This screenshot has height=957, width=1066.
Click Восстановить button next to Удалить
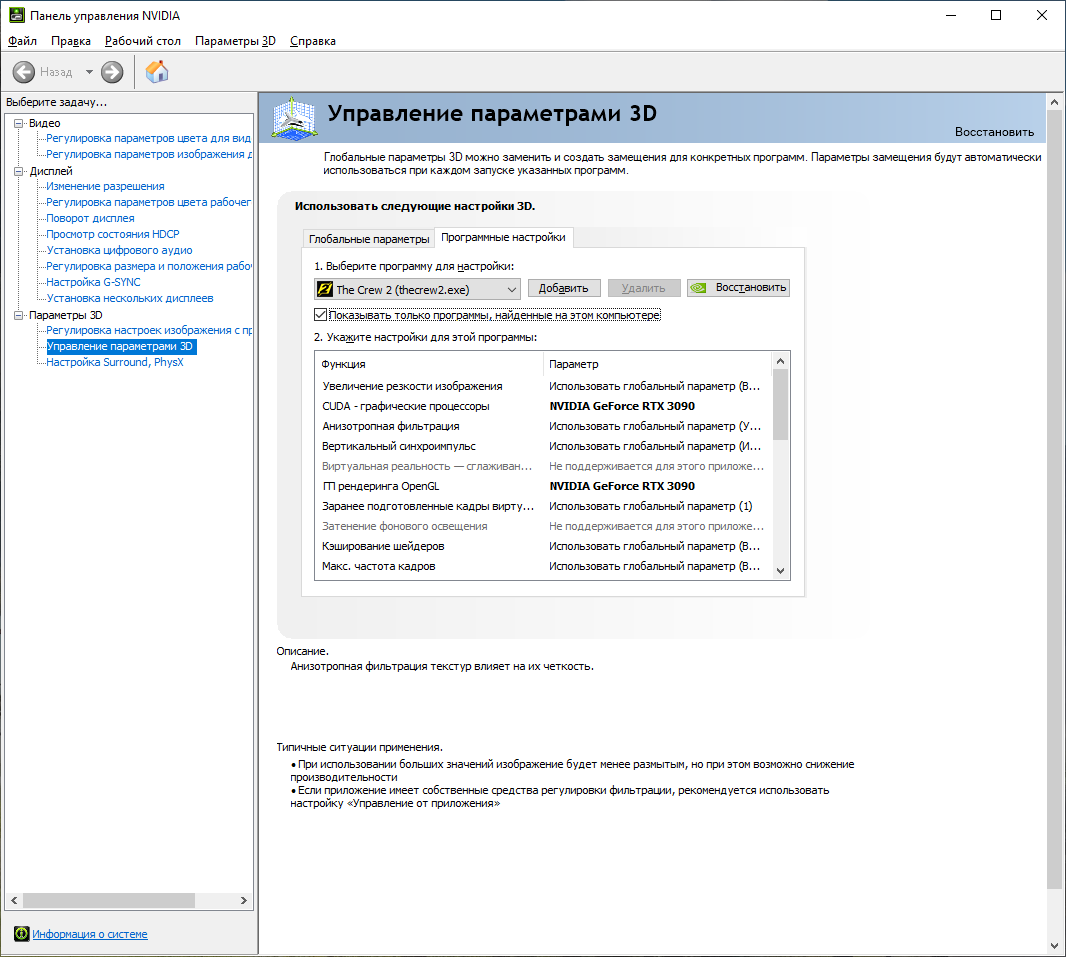(x=738, y=288)
